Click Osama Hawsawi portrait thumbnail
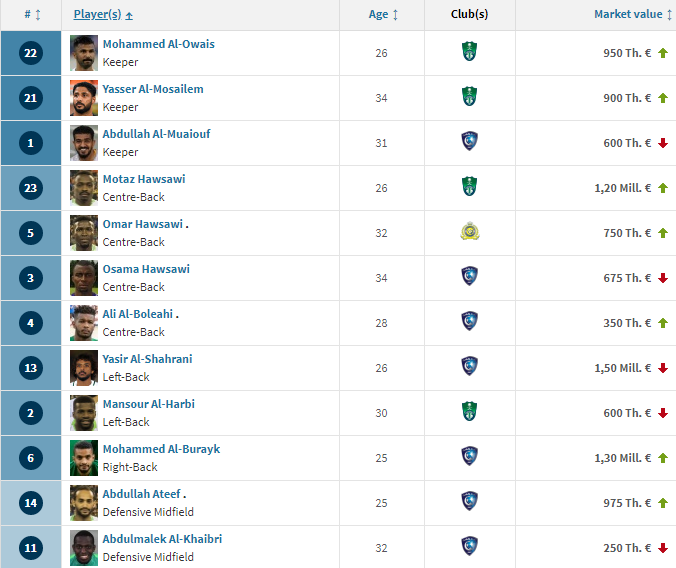The width and height of the screenshot is (676, 568). pyautogui.click(x=84, y=278)
